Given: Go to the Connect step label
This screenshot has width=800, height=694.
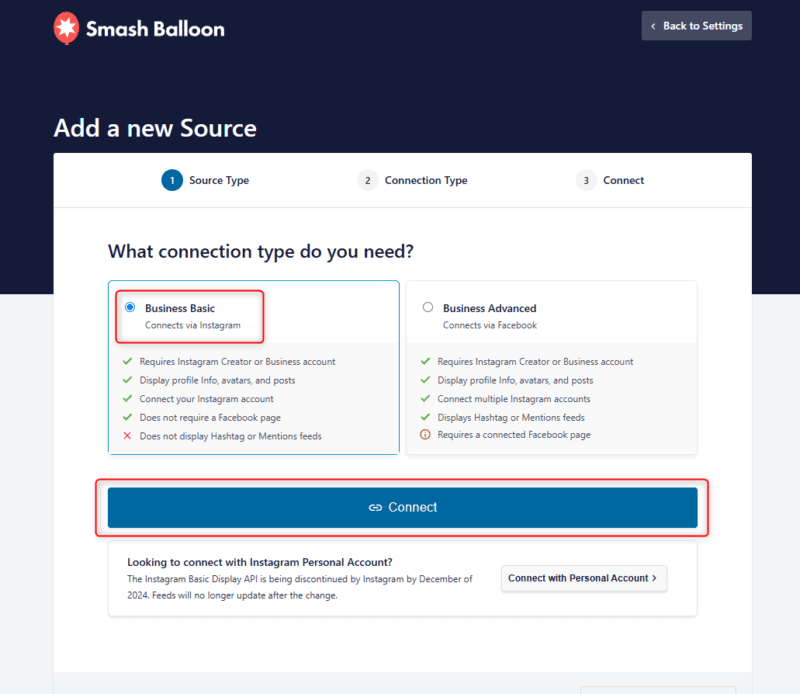Looking at the screenshot, I should 624,181.
